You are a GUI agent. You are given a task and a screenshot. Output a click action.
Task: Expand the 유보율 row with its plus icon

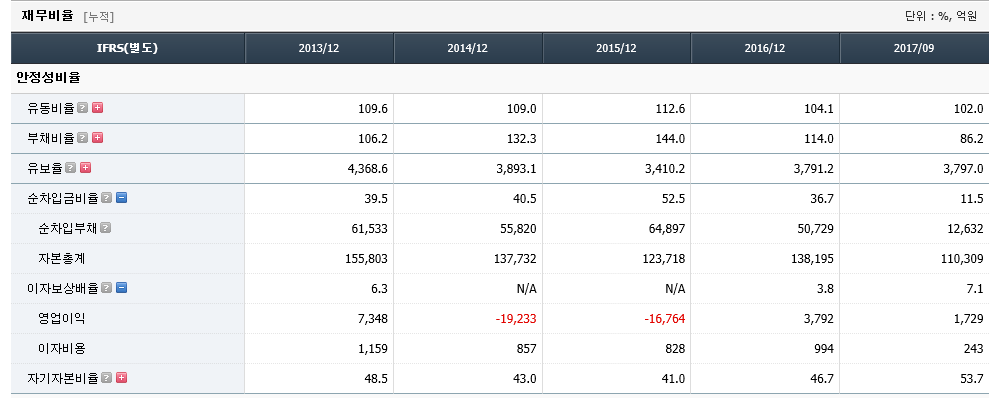(x=86, y=168)
